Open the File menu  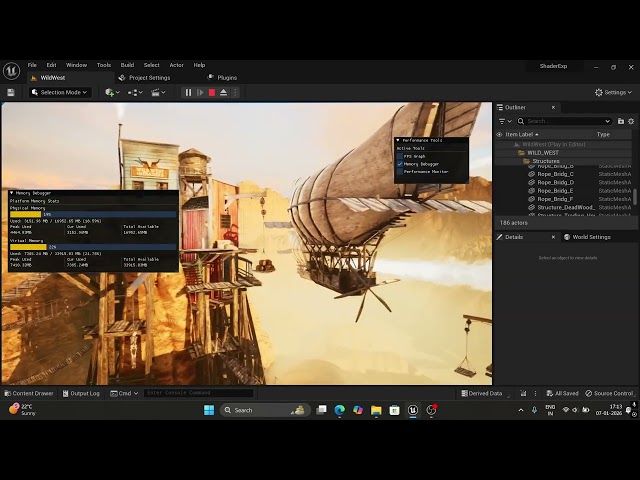point(32,65)
